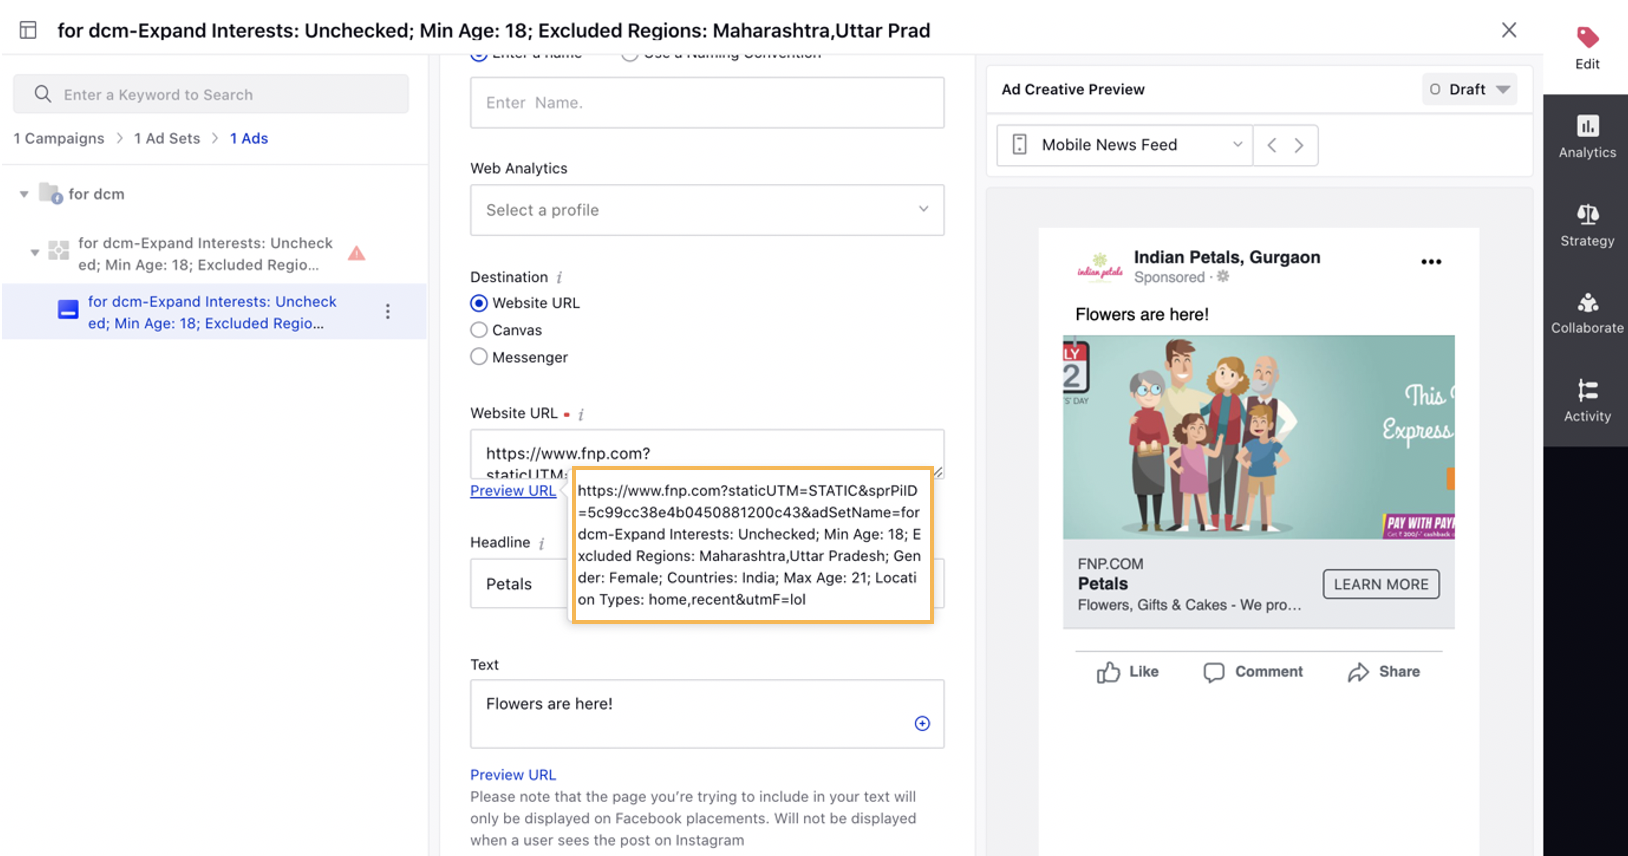Click the for dcm campaign folder icon

[51, 193]
